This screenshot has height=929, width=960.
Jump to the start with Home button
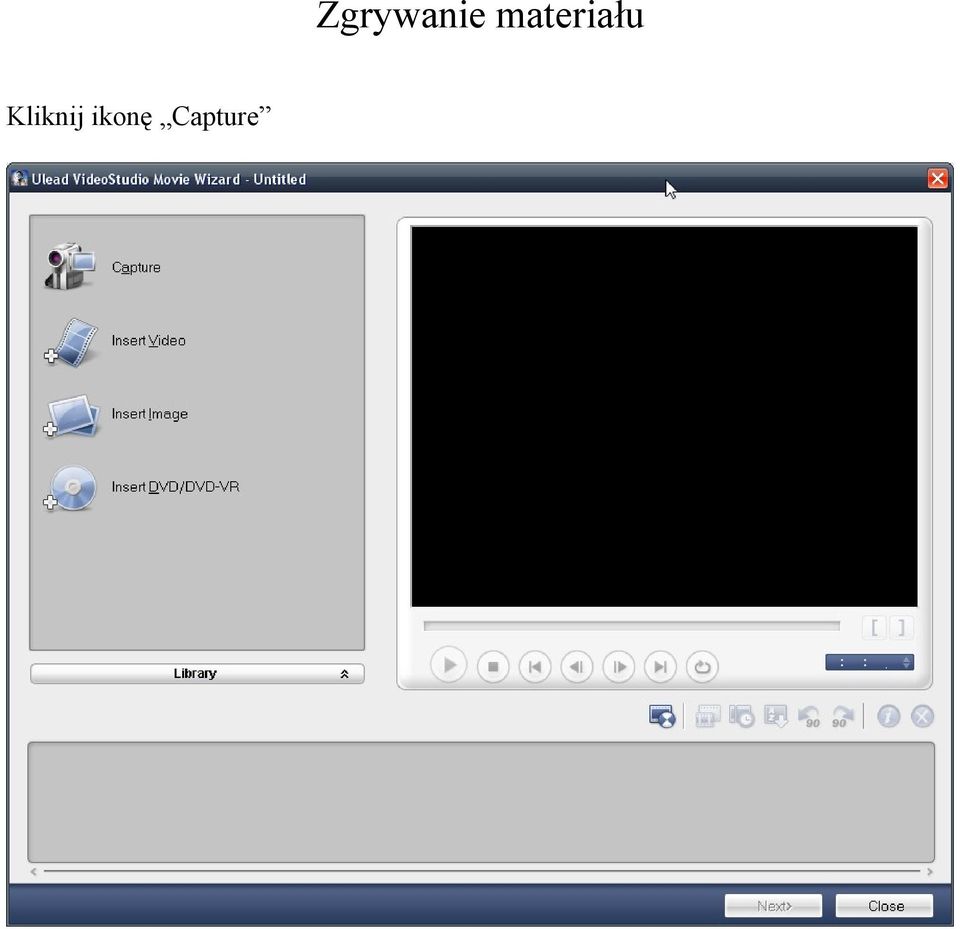click(x=534, y=666)
